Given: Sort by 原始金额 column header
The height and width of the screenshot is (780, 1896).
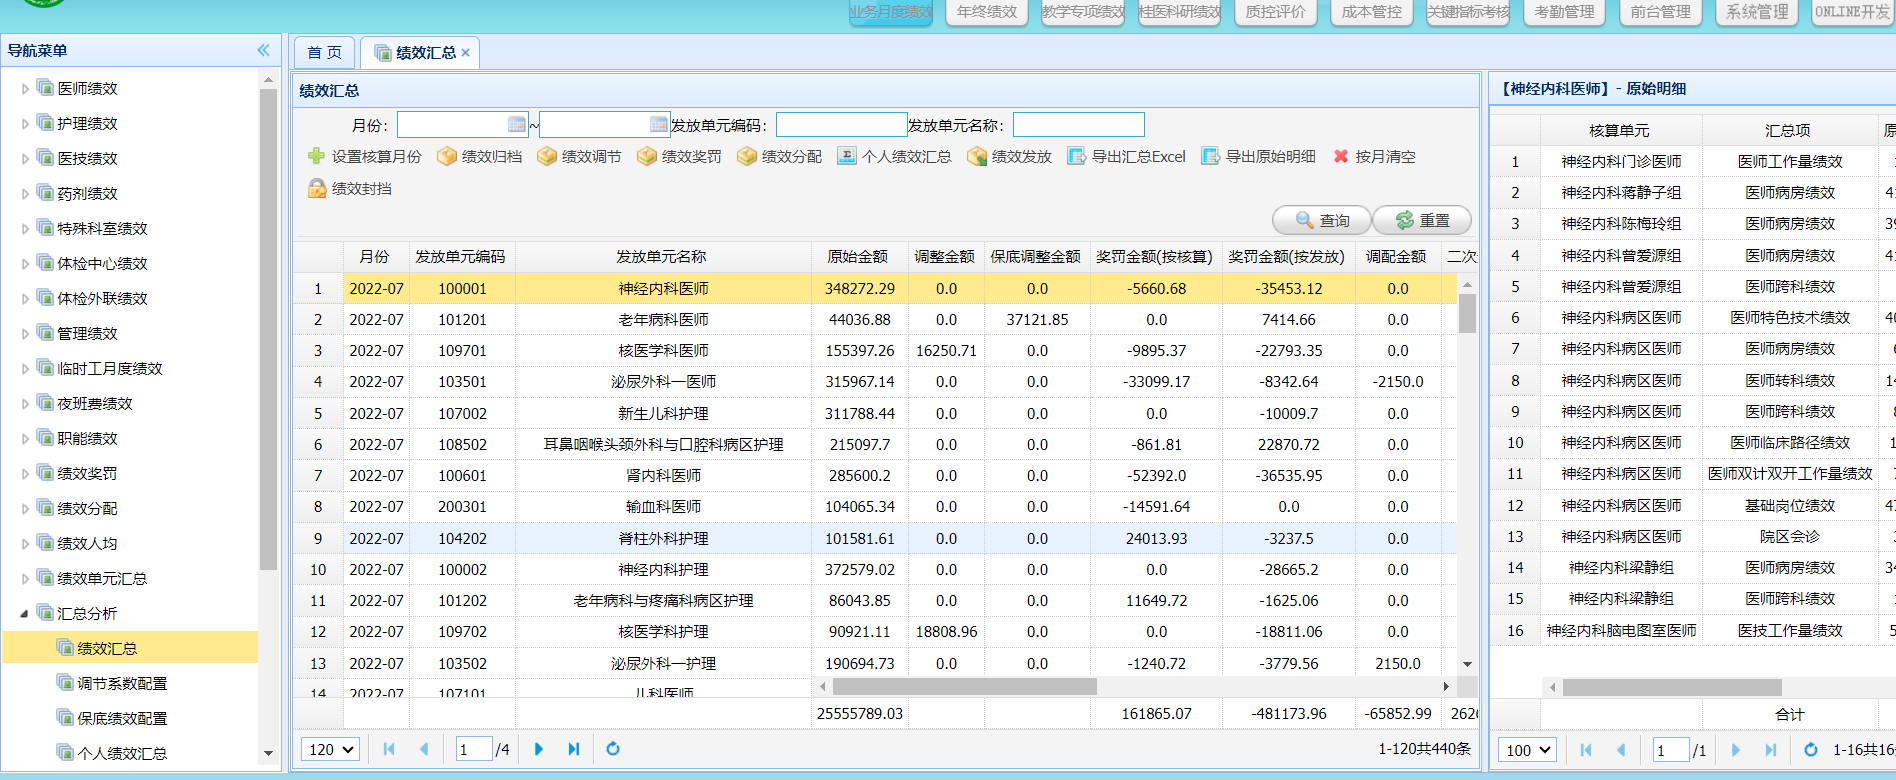Looking at the screenshot, I should tap(858, 257).
